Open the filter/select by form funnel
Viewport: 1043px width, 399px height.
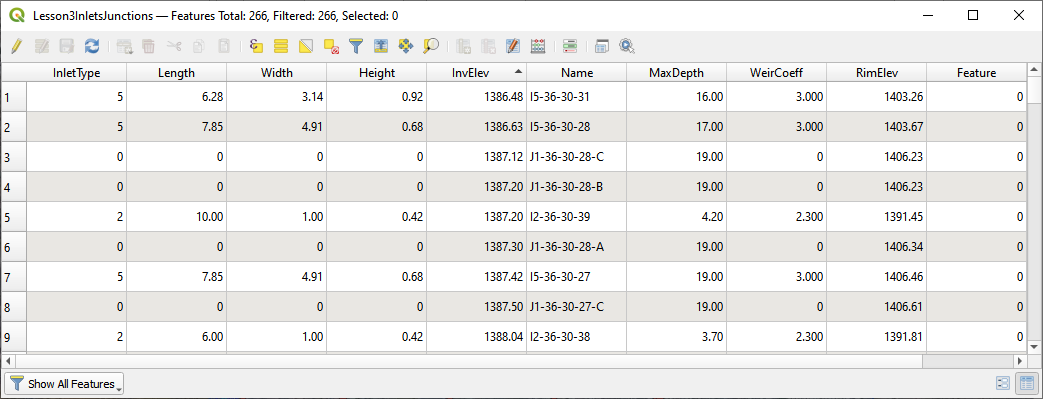pyautogui.click(x=357, y=46)
